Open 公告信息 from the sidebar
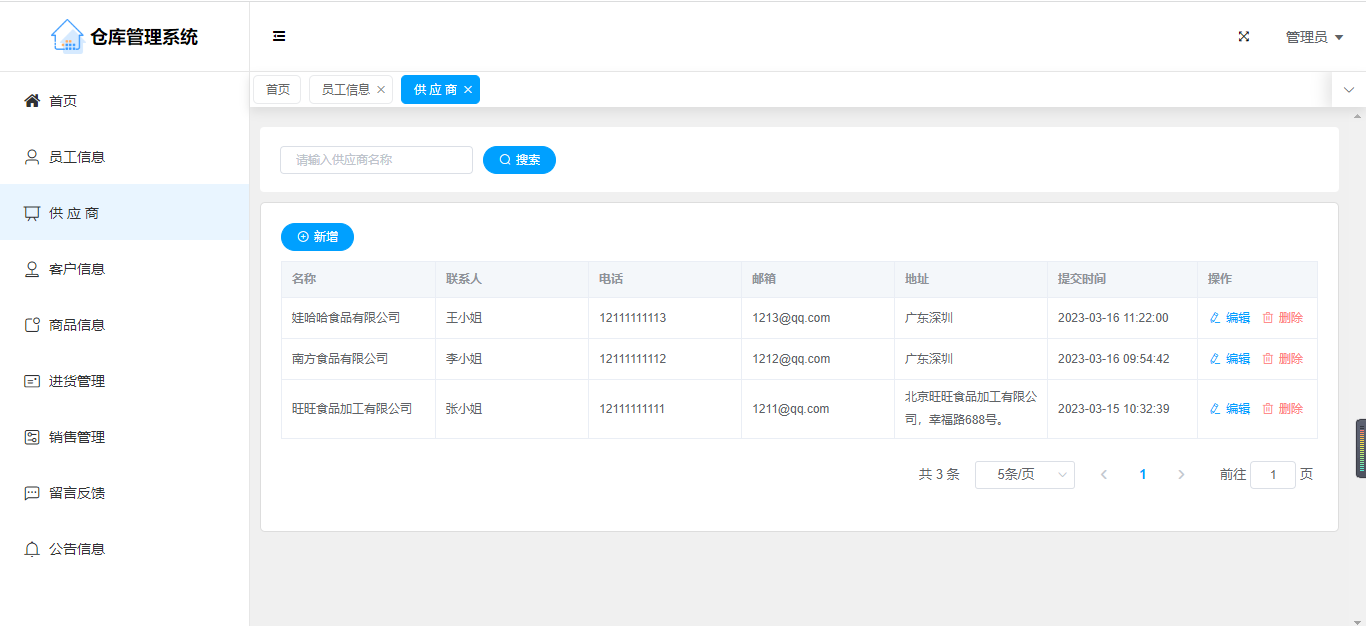Screen dimensions: 1366x626 76,549
